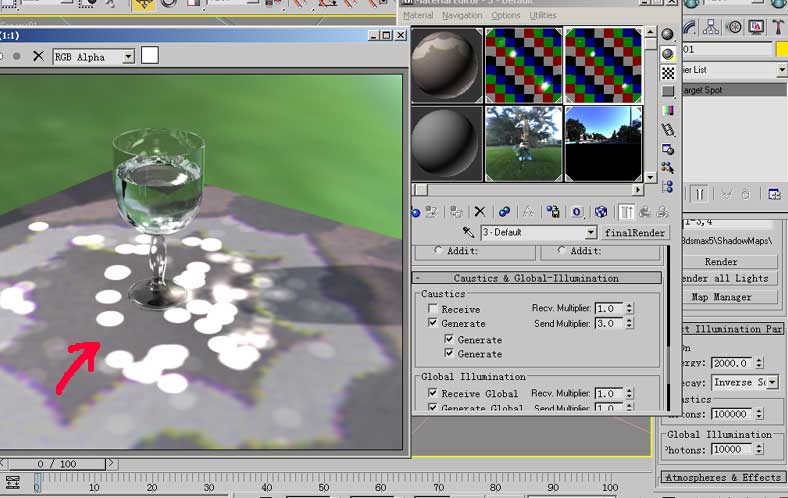
Task: Click the Select by Material icon
Action: pos(667,168)
